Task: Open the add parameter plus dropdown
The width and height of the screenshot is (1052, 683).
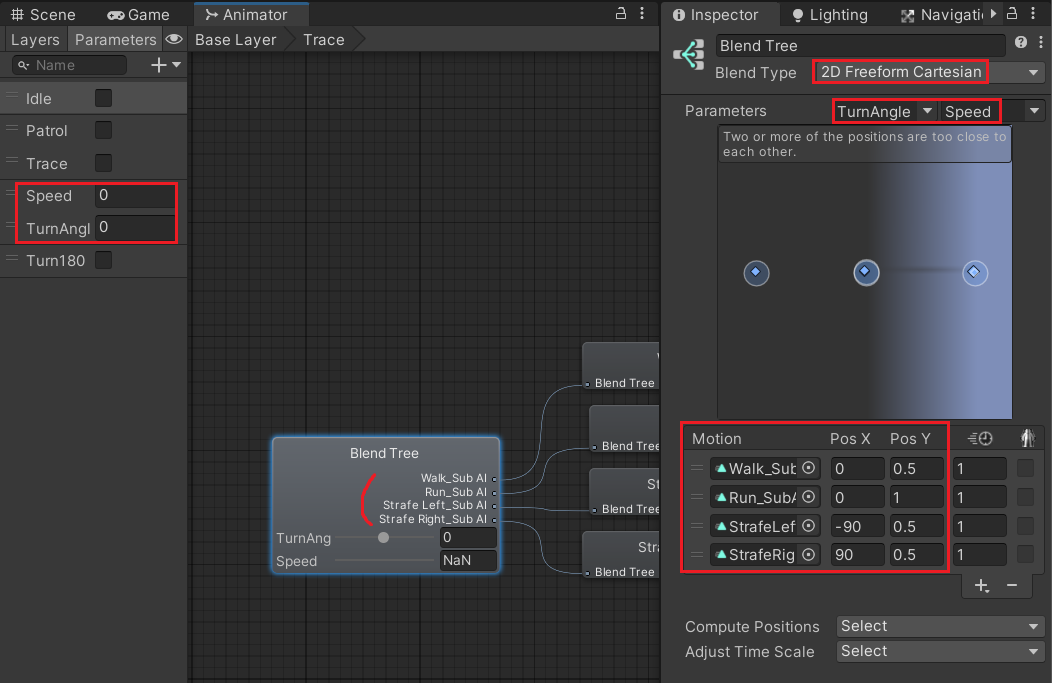Action: pyautogui.click(x=166, y=65)
